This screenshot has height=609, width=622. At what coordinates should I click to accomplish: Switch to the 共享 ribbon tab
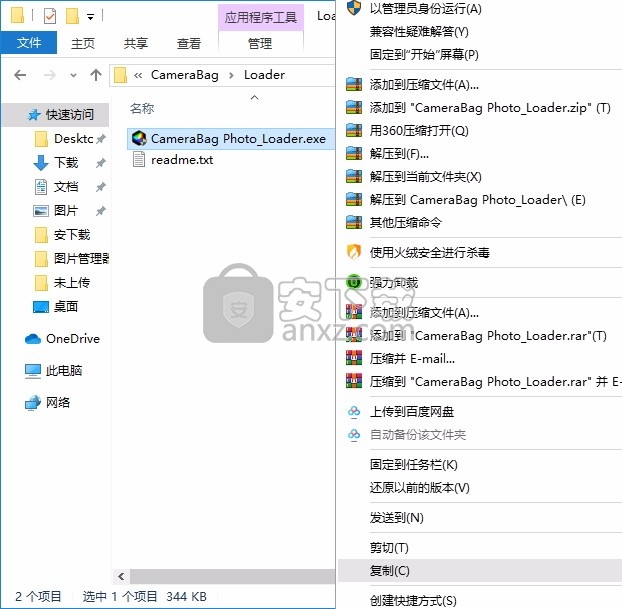136,43
